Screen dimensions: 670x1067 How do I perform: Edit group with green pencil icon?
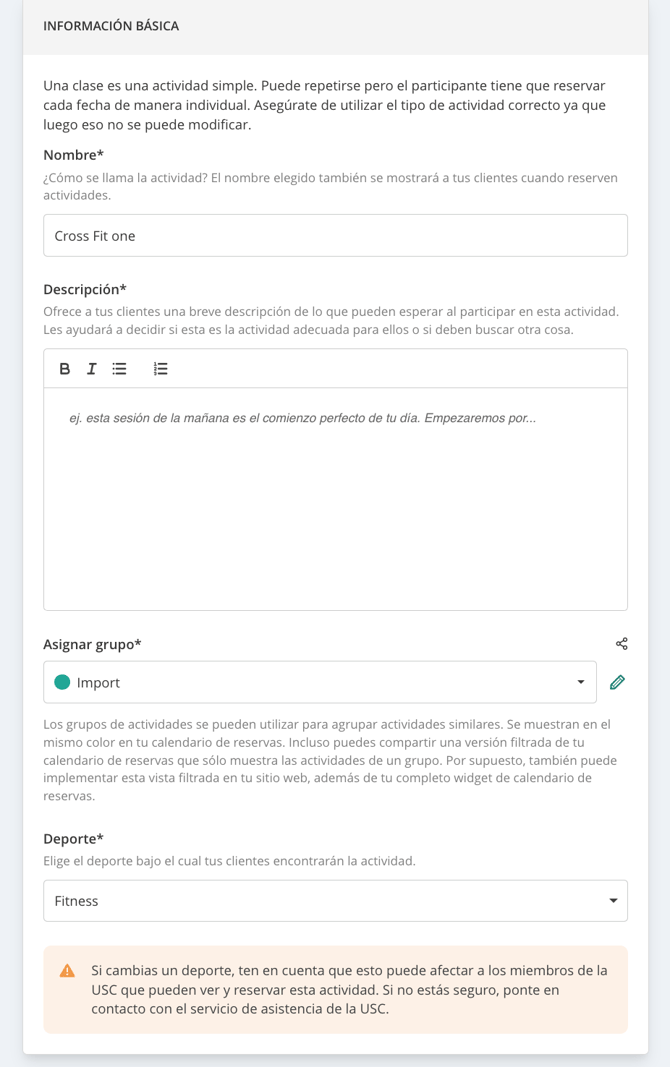617,682
